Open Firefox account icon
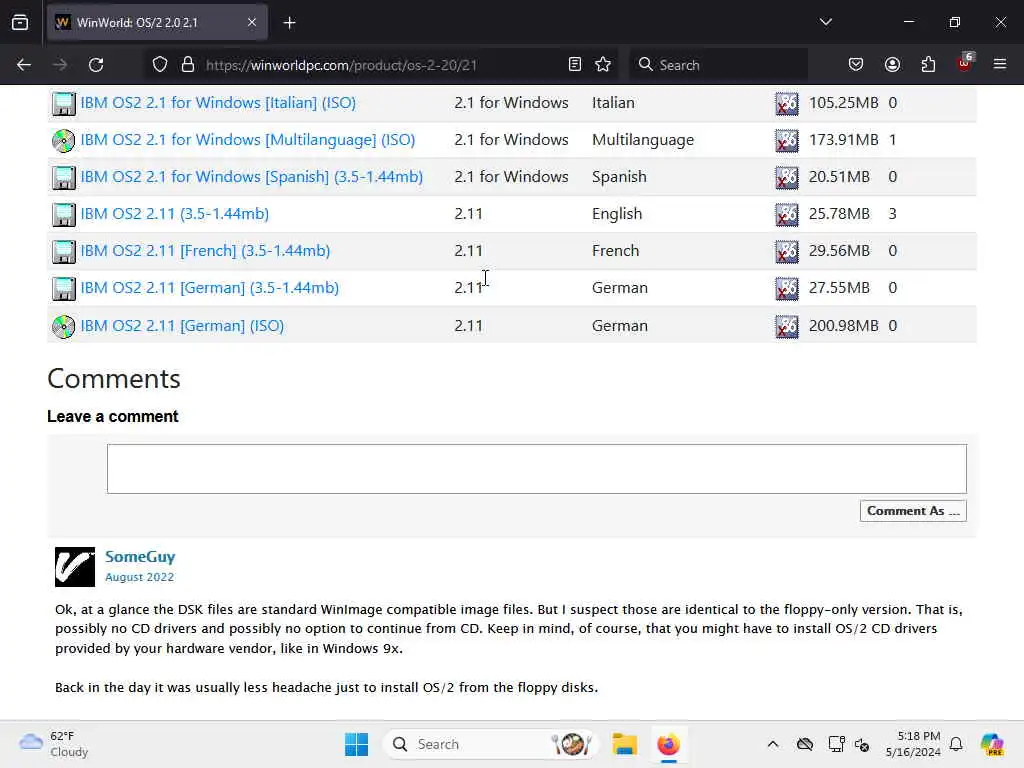 click(x=892, y=65)
